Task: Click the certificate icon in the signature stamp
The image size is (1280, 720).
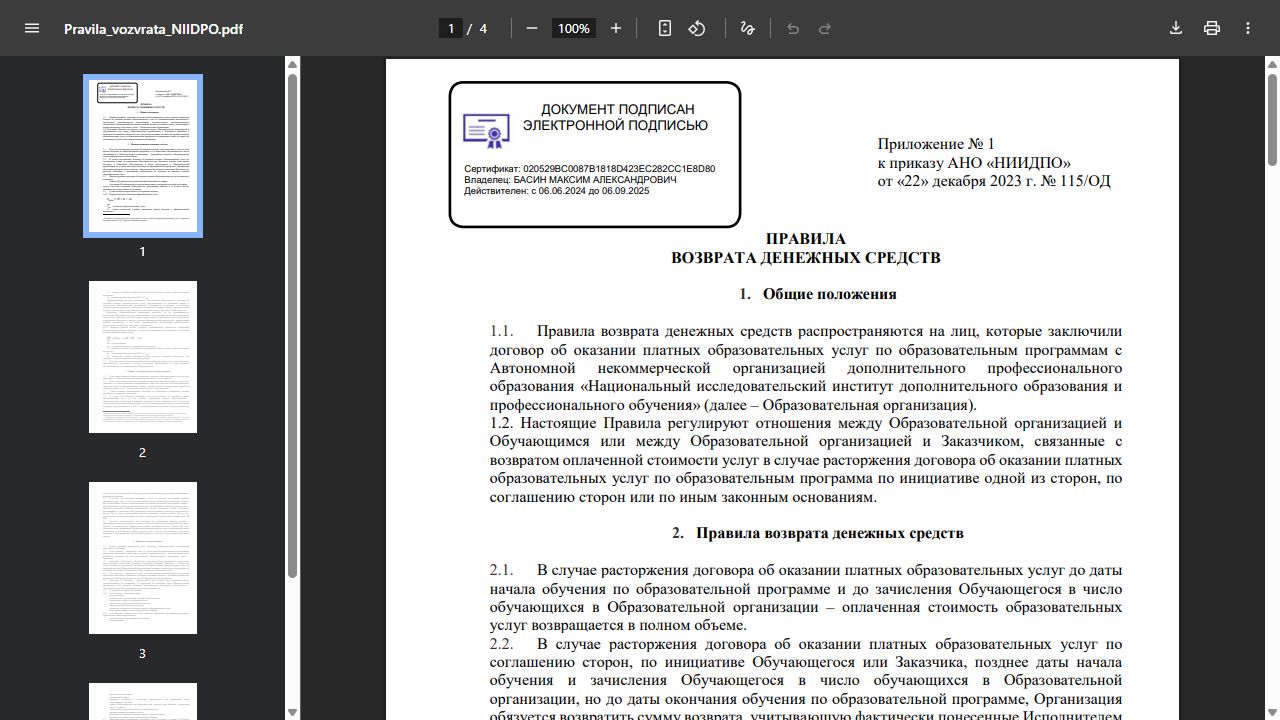Action: point(486,130)
